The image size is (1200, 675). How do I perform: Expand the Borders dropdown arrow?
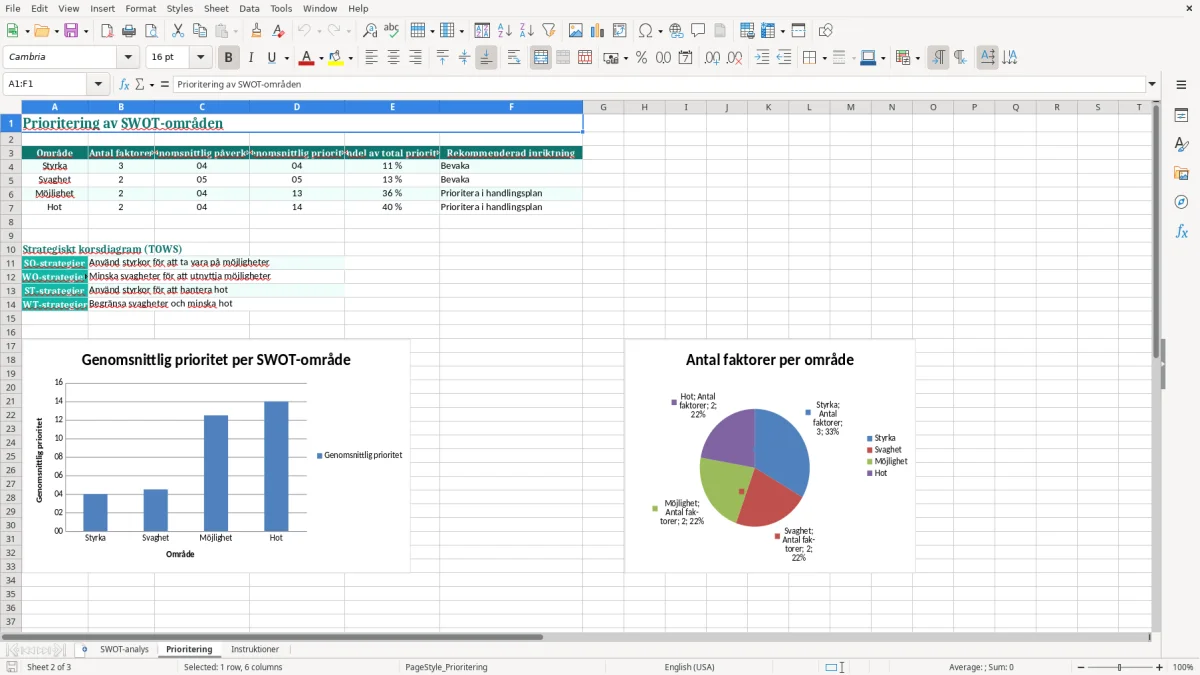tap(824, 58)
